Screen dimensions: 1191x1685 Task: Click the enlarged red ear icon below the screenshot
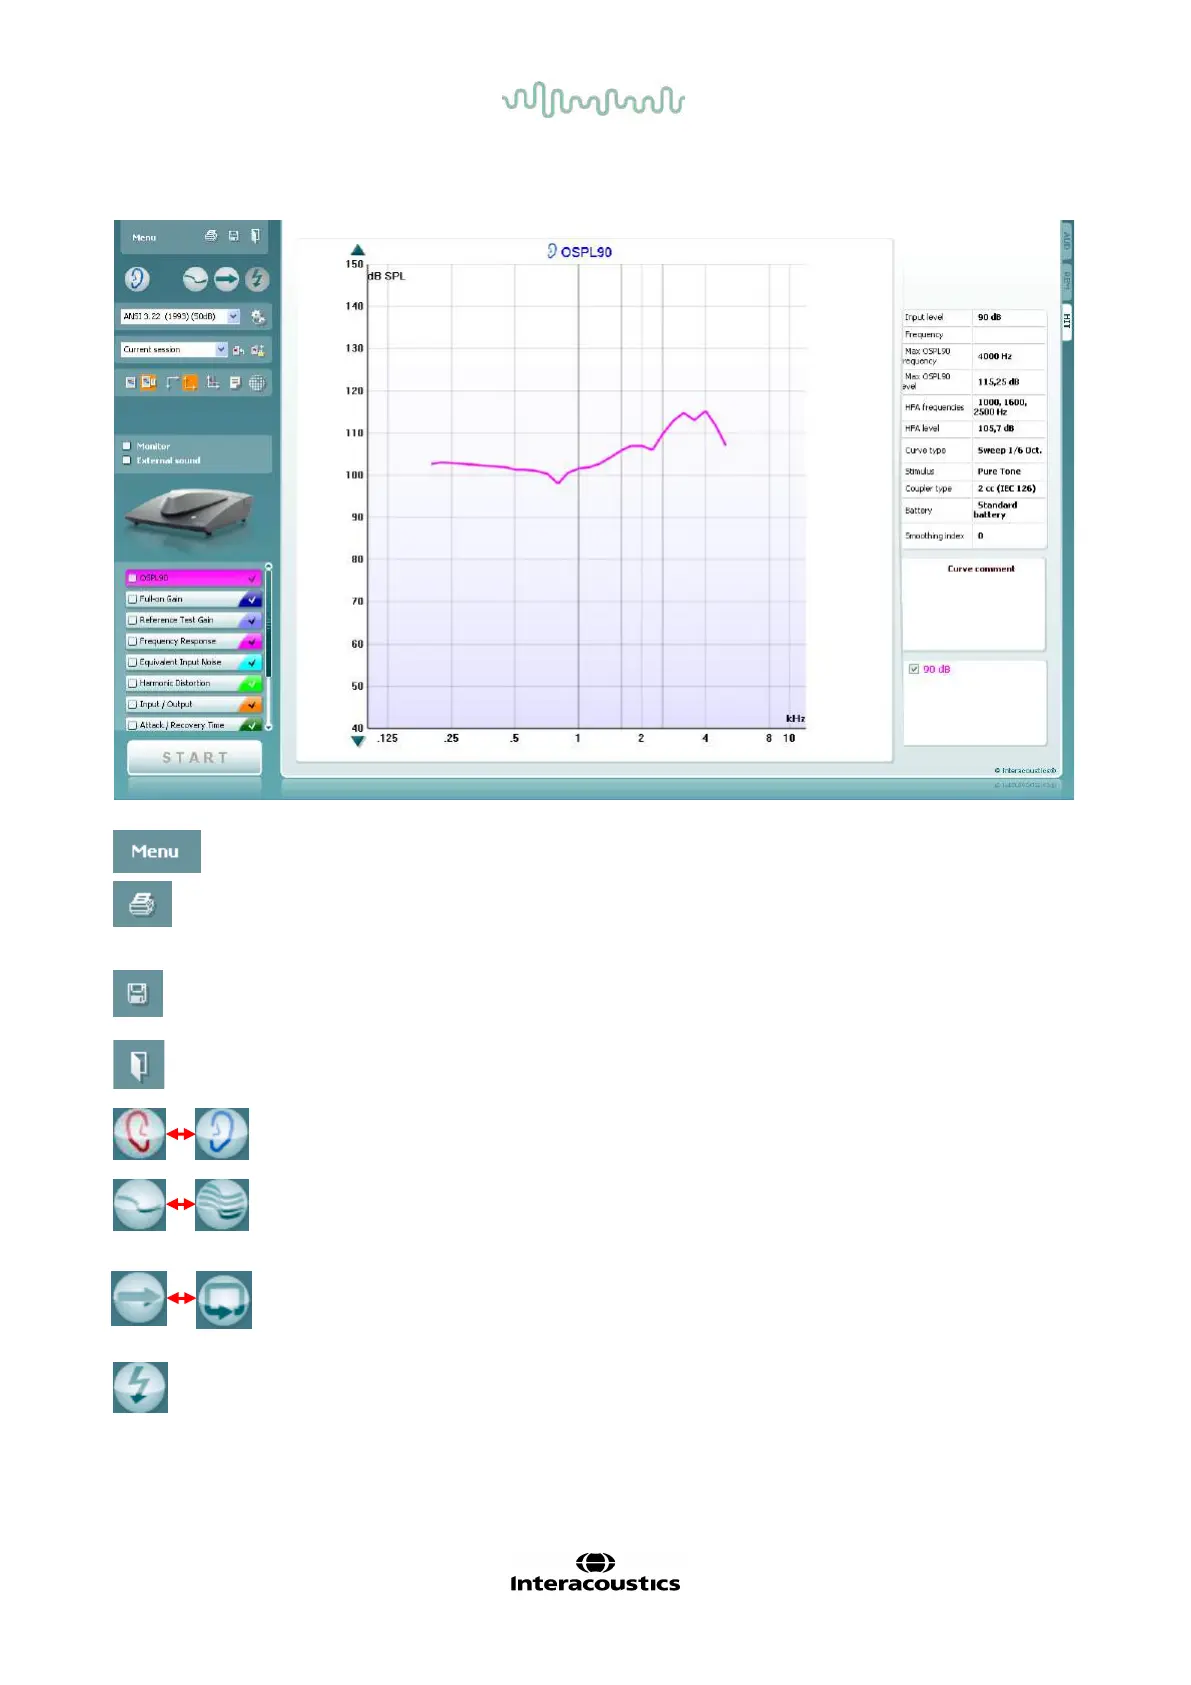tap(139, 1133)
